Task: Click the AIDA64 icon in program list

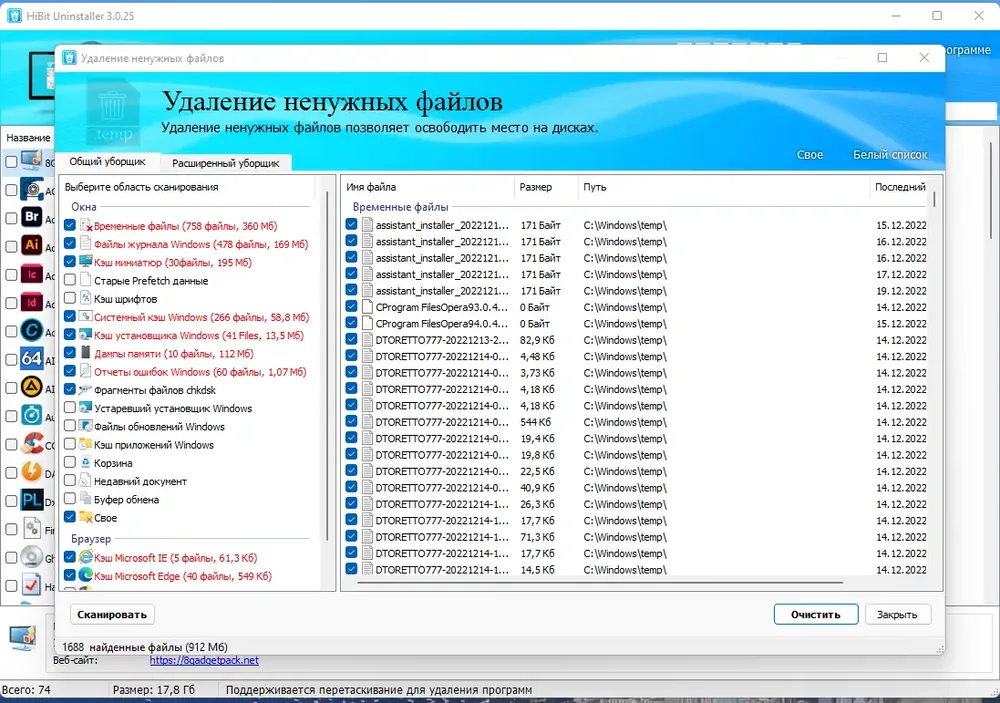Action: 31,359
